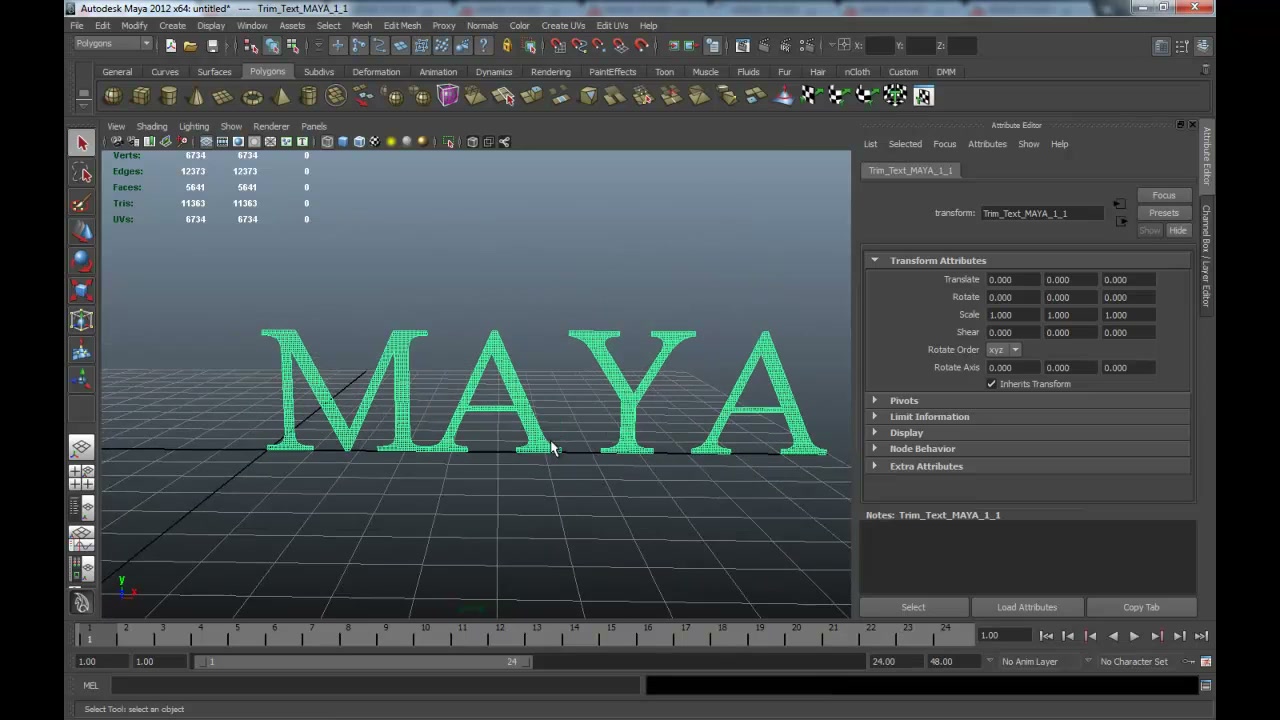Create a polygon pyramid from the shelf
This screenshot has width=1280, height=720.
pyautogui.click(x=281, y=96)
